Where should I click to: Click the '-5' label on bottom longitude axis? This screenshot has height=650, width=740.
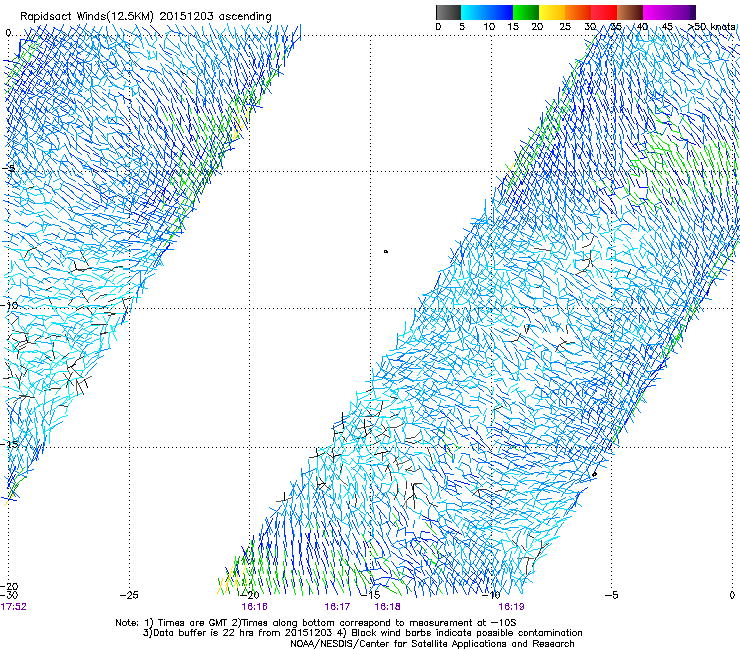pos(611,595)
